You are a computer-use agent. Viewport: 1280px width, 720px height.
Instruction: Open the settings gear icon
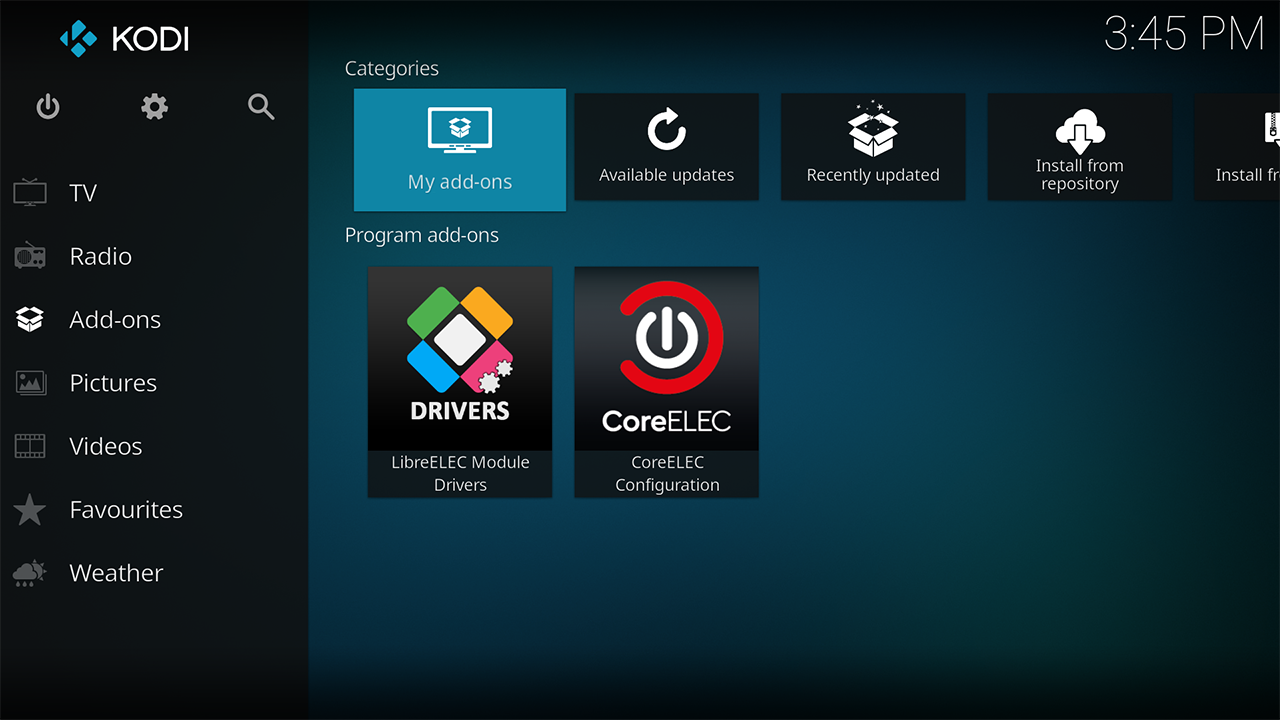click(x=154, y=106)
